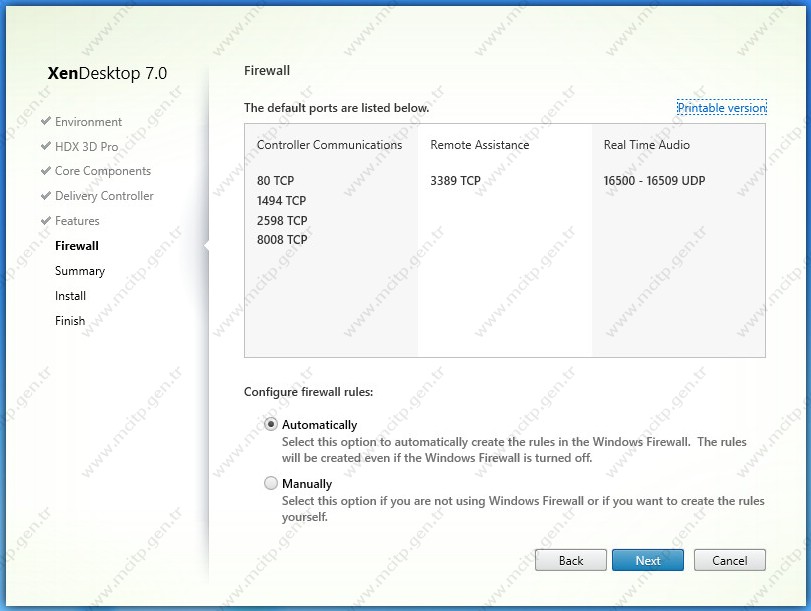The width and height of the screenshot is (811, 611).
Task: Cancel the XenDesktop installation
Action: [729, 560]
